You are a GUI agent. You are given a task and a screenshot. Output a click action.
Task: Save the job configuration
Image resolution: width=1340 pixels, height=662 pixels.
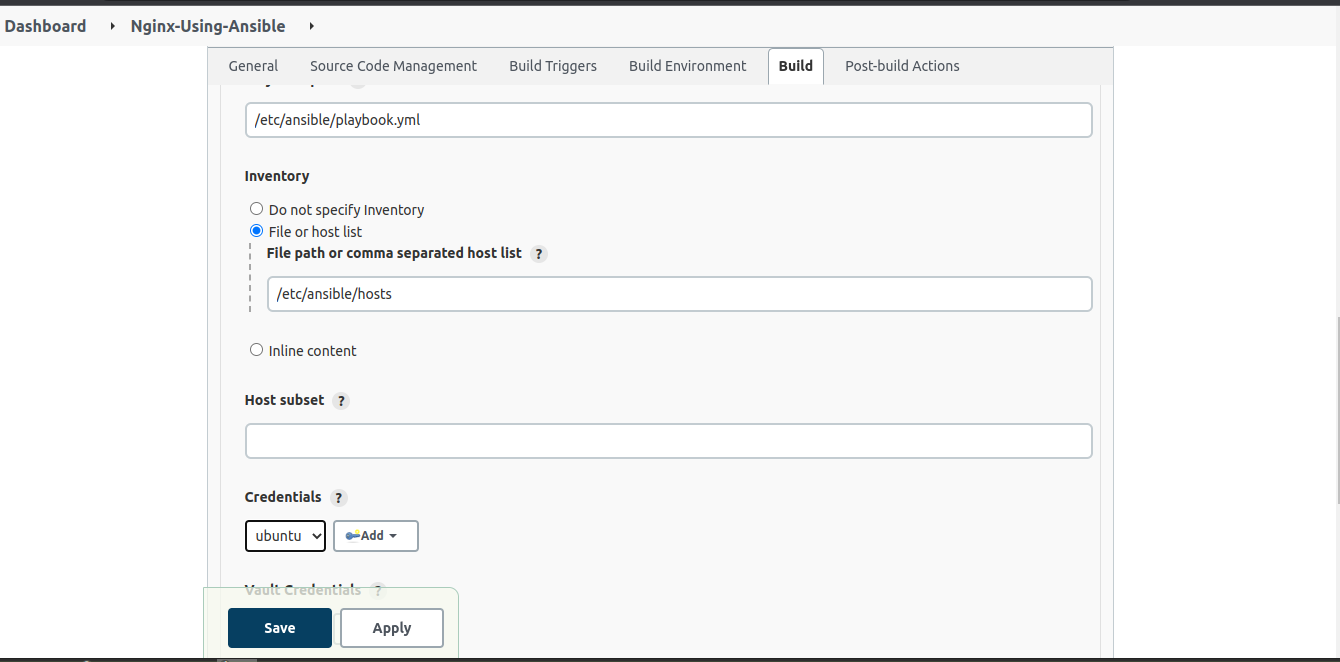click(x=280, y=628)
